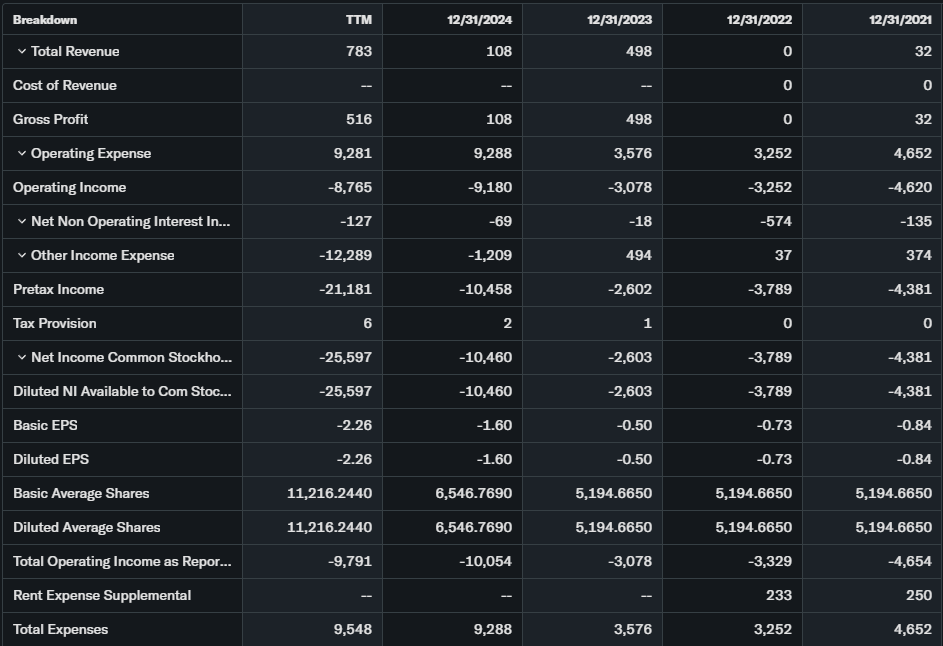Select the Cost of Revenue row label
Screen dimensions: 943x646
(x=65, y=86)
